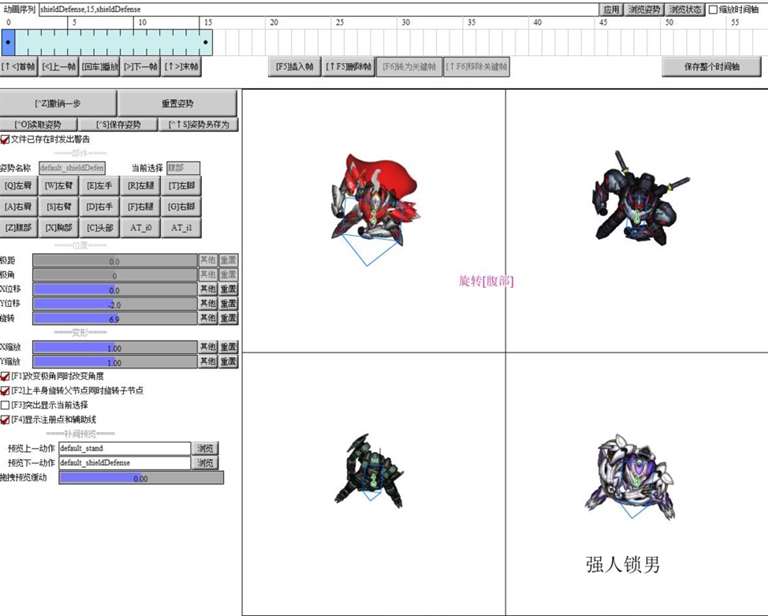Uncheck [F4]显示注册点和辅助线 checkbox

pos(6,420)
